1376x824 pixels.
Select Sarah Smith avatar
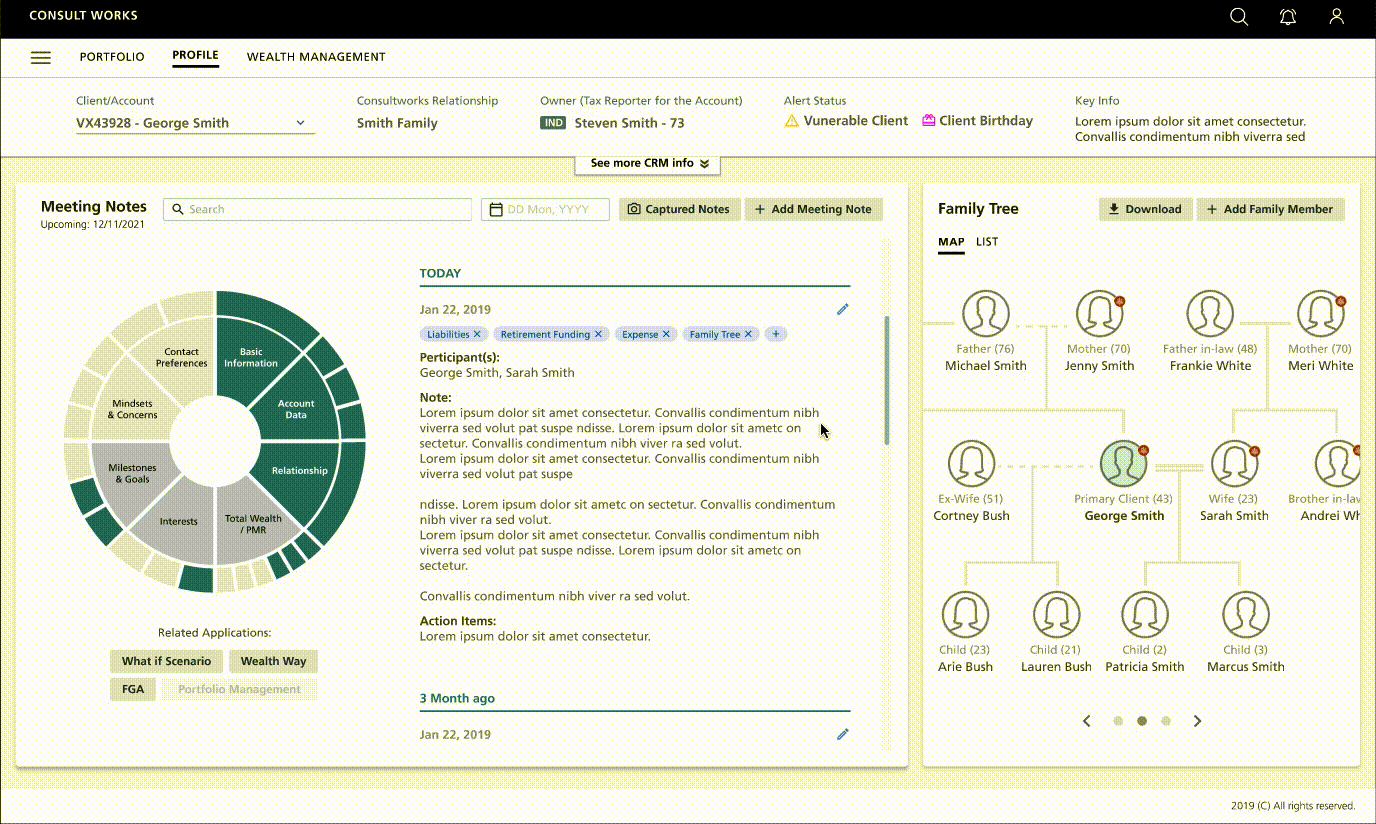pyautogui.click(x=1234, y=465)
